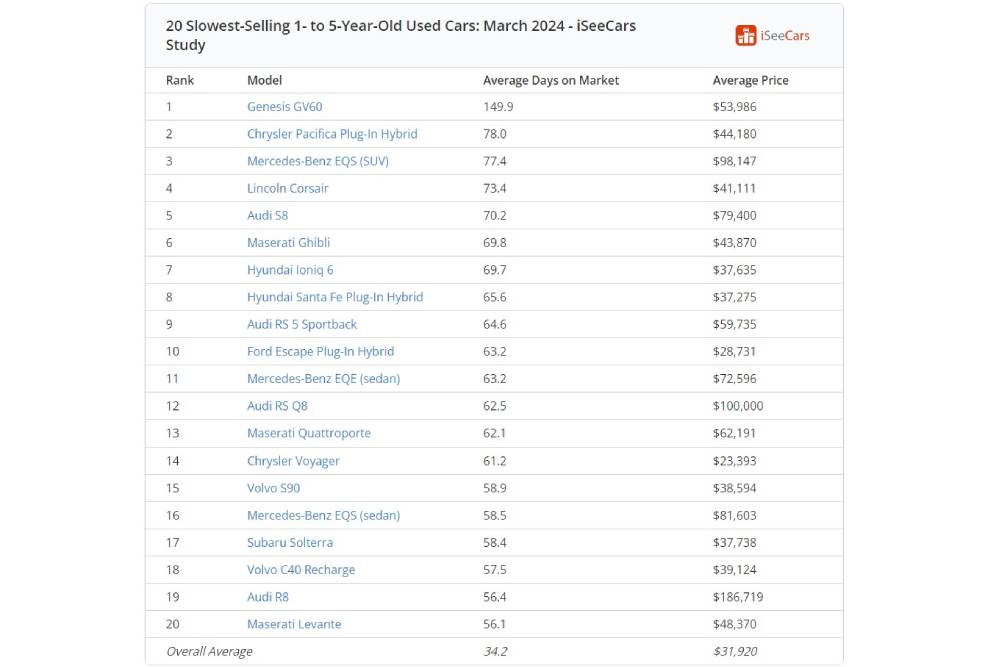Open the Lincoln Corsair link
Screen dimensions: 1000x667
(287, 188)
